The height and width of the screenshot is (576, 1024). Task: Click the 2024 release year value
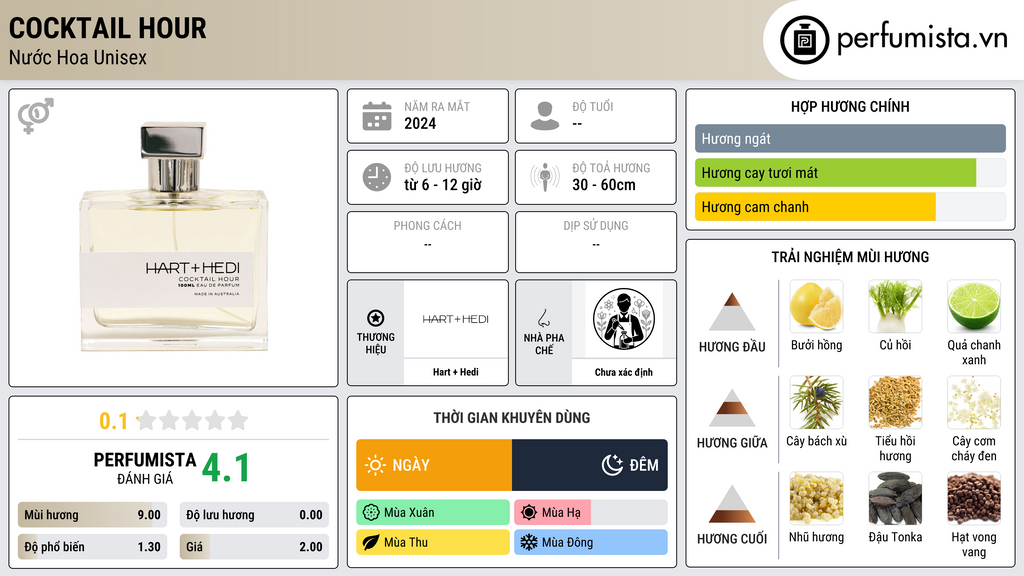pos(420,123)
